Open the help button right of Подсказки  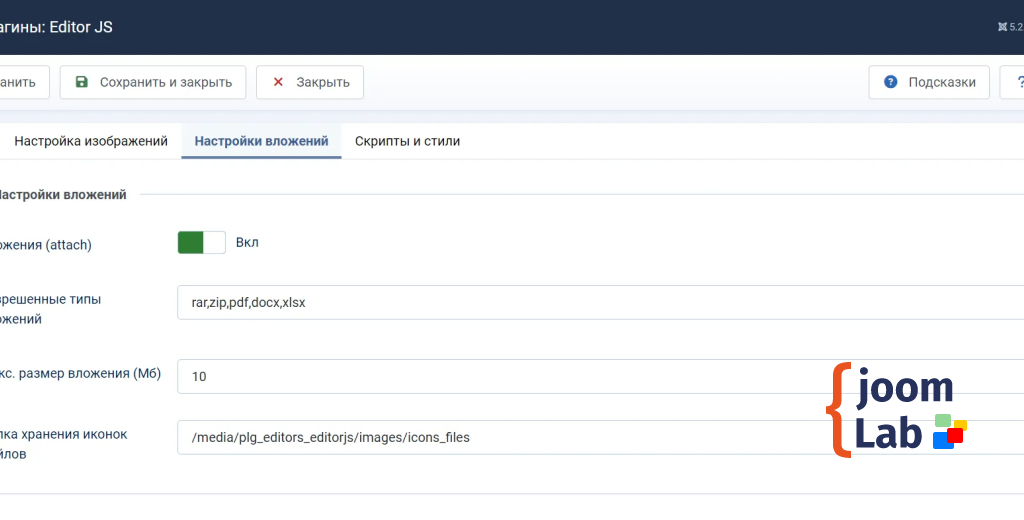click(1015, 82)
